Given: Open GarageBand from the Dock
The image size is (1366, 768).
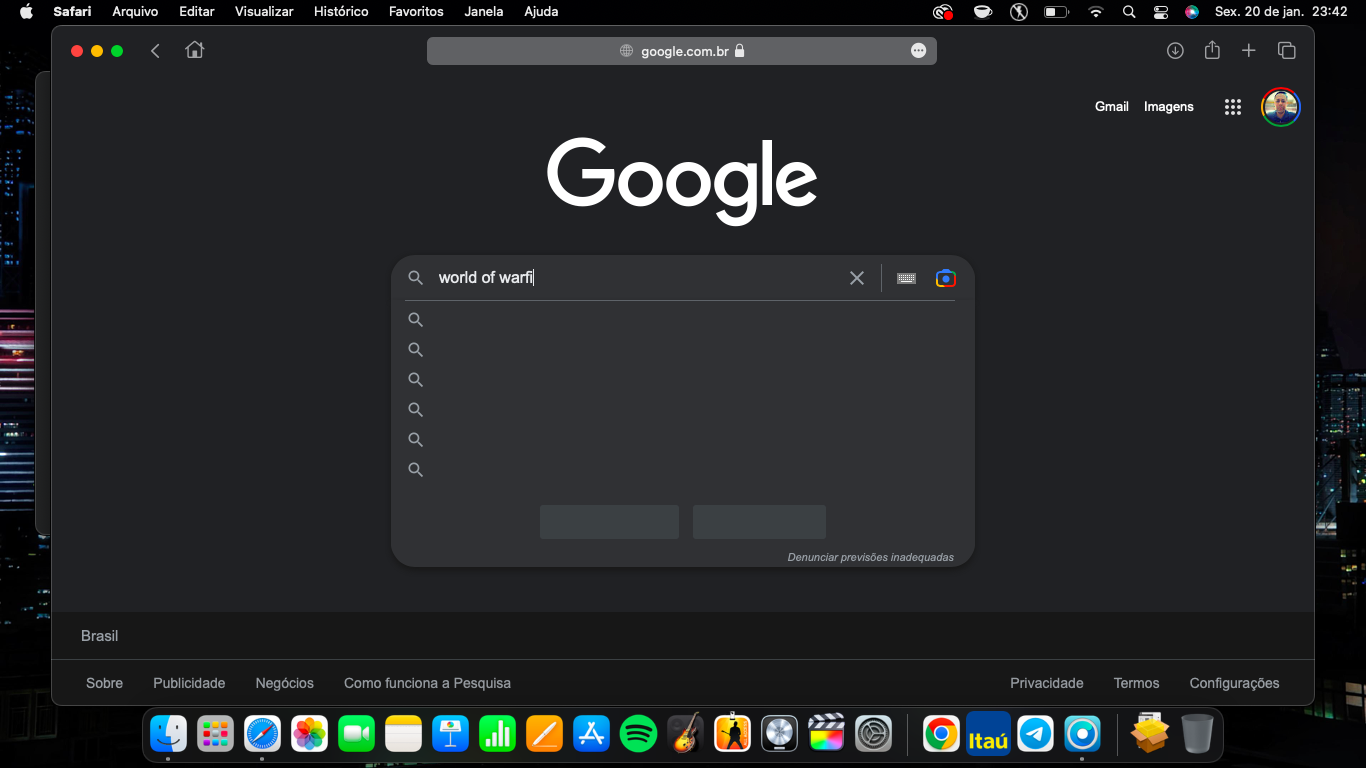Looking at the screenshot, I should (x=685, y=734).
